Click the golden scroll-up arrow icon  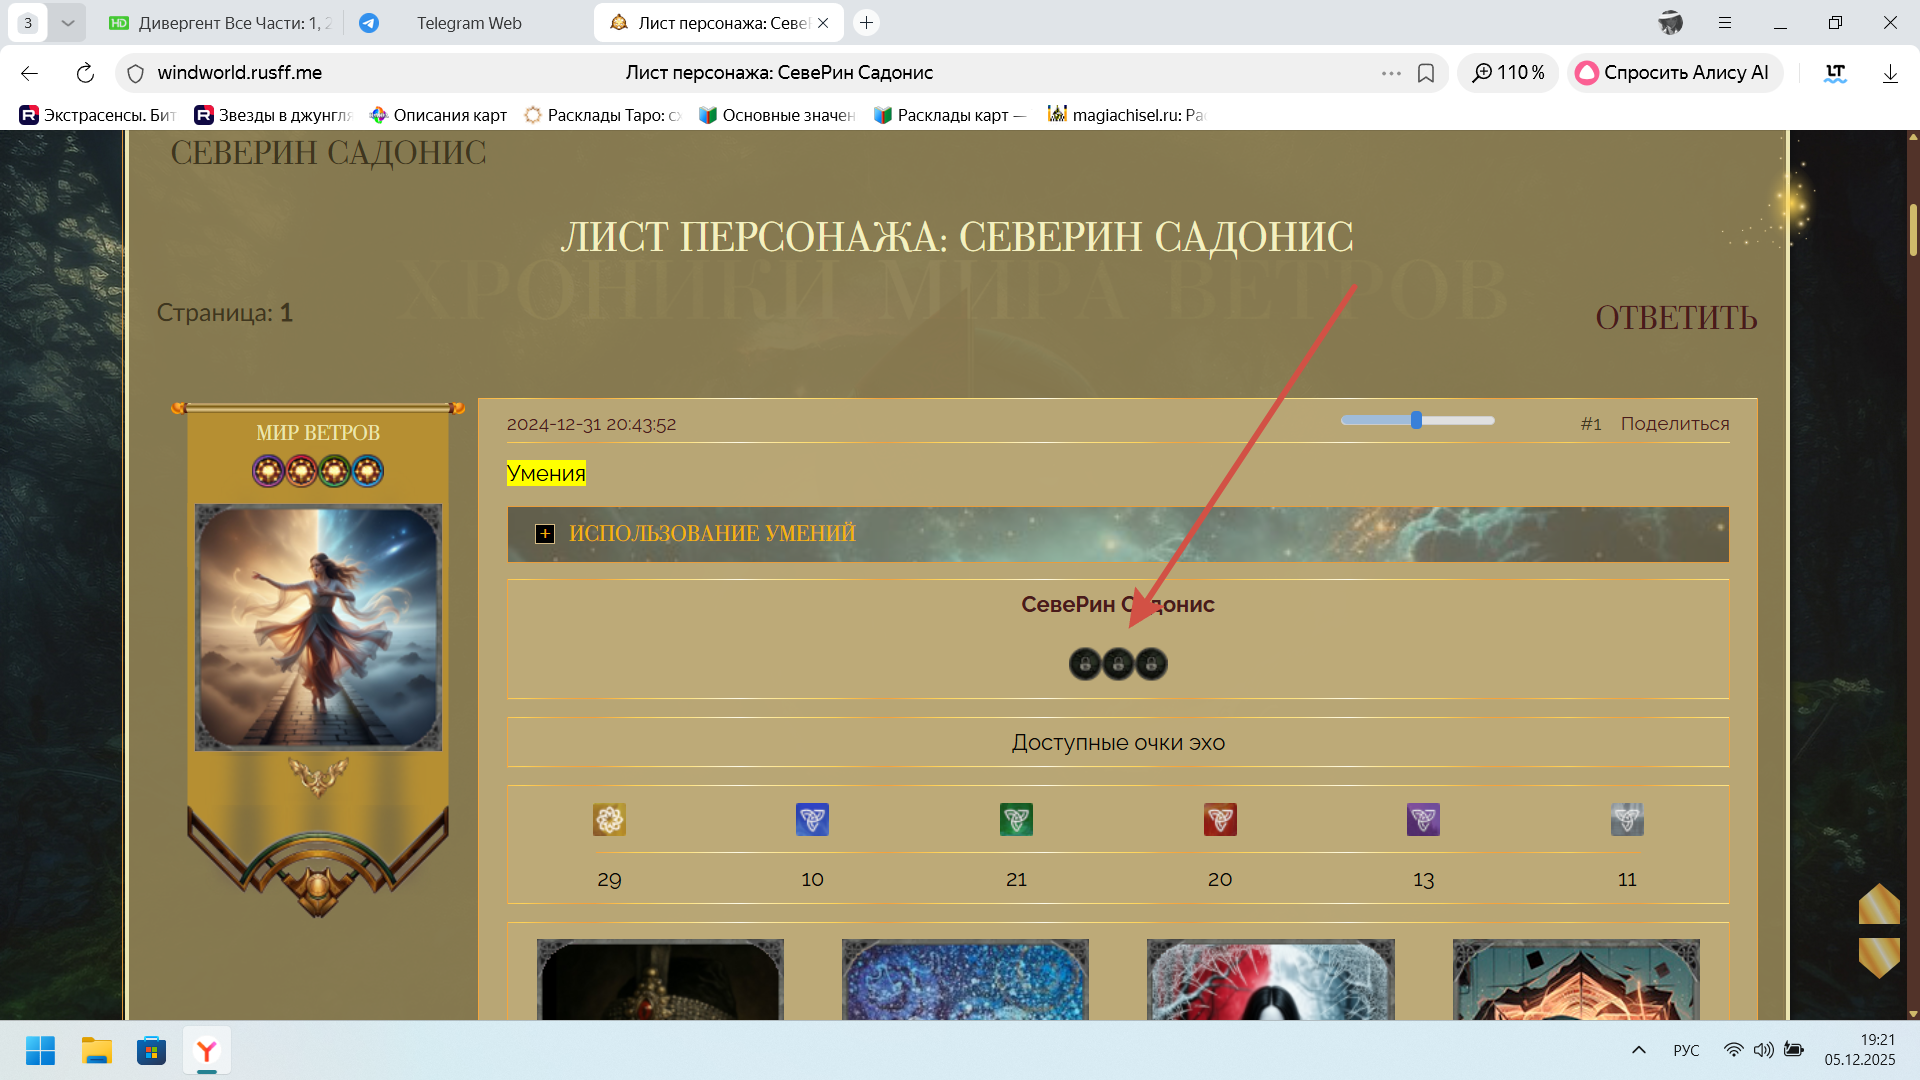(x=1879, y=905)
